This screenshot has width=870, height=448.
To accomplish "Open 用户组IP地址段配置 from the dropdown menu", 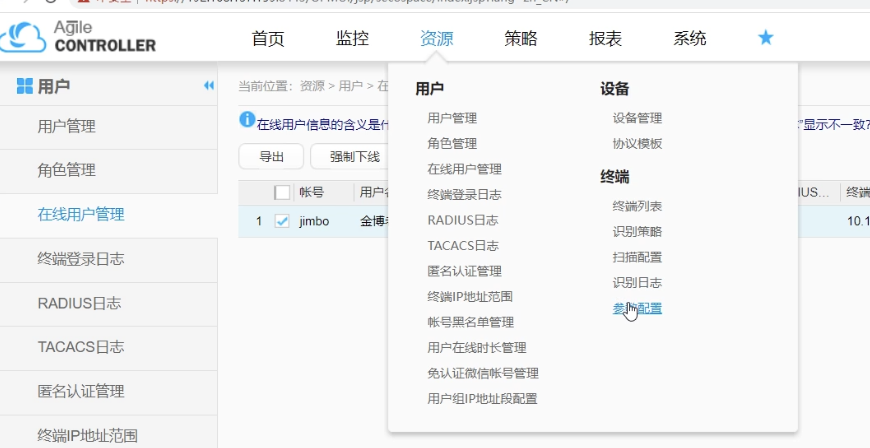I will [x=482, y=399].
